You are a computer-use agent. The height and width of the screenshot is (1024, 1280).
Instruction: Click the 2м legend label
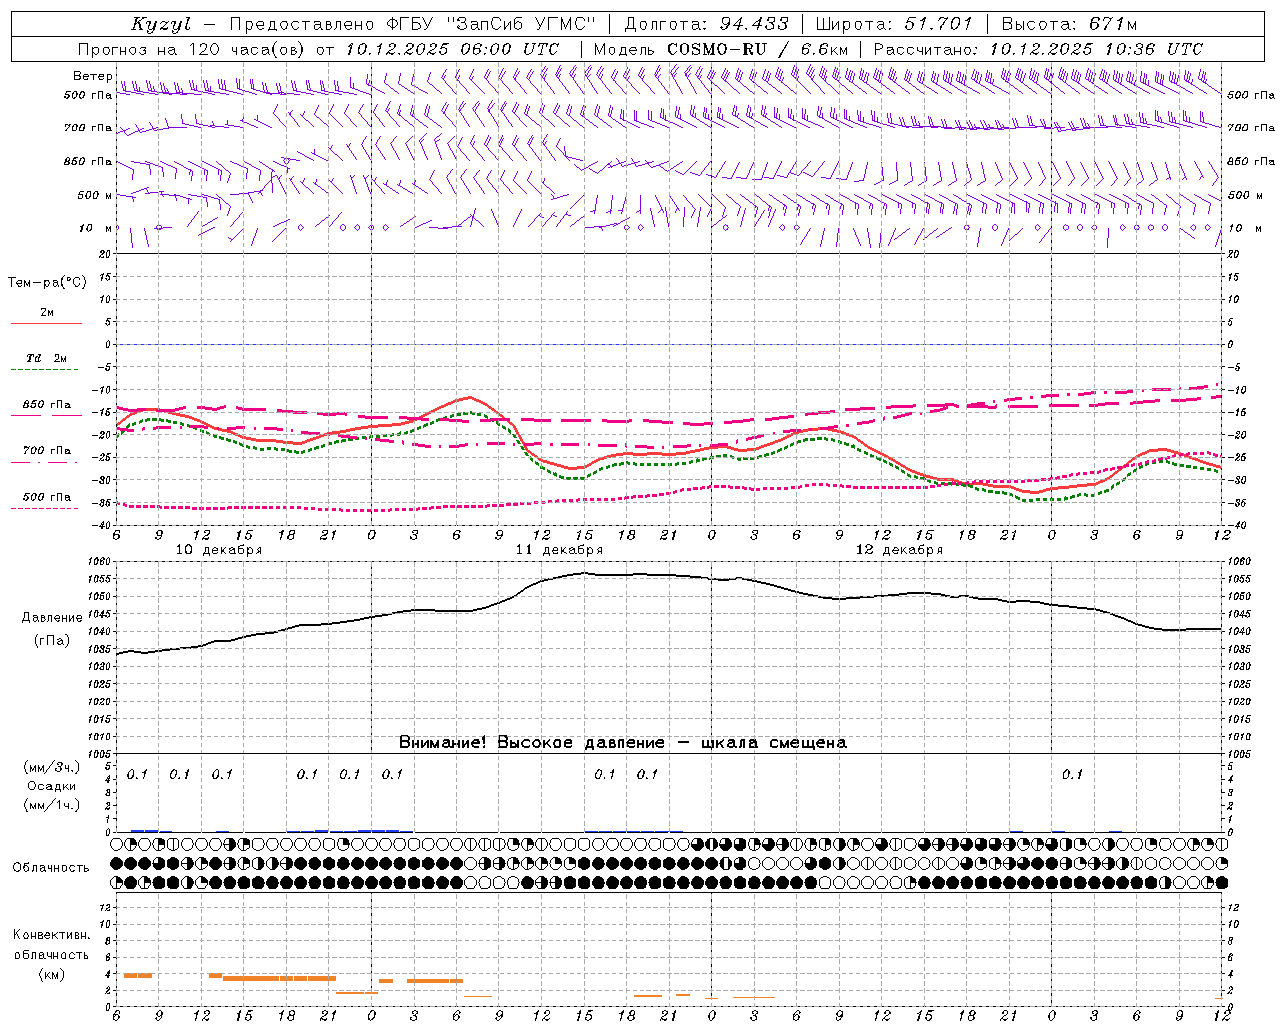click(47, 312)
